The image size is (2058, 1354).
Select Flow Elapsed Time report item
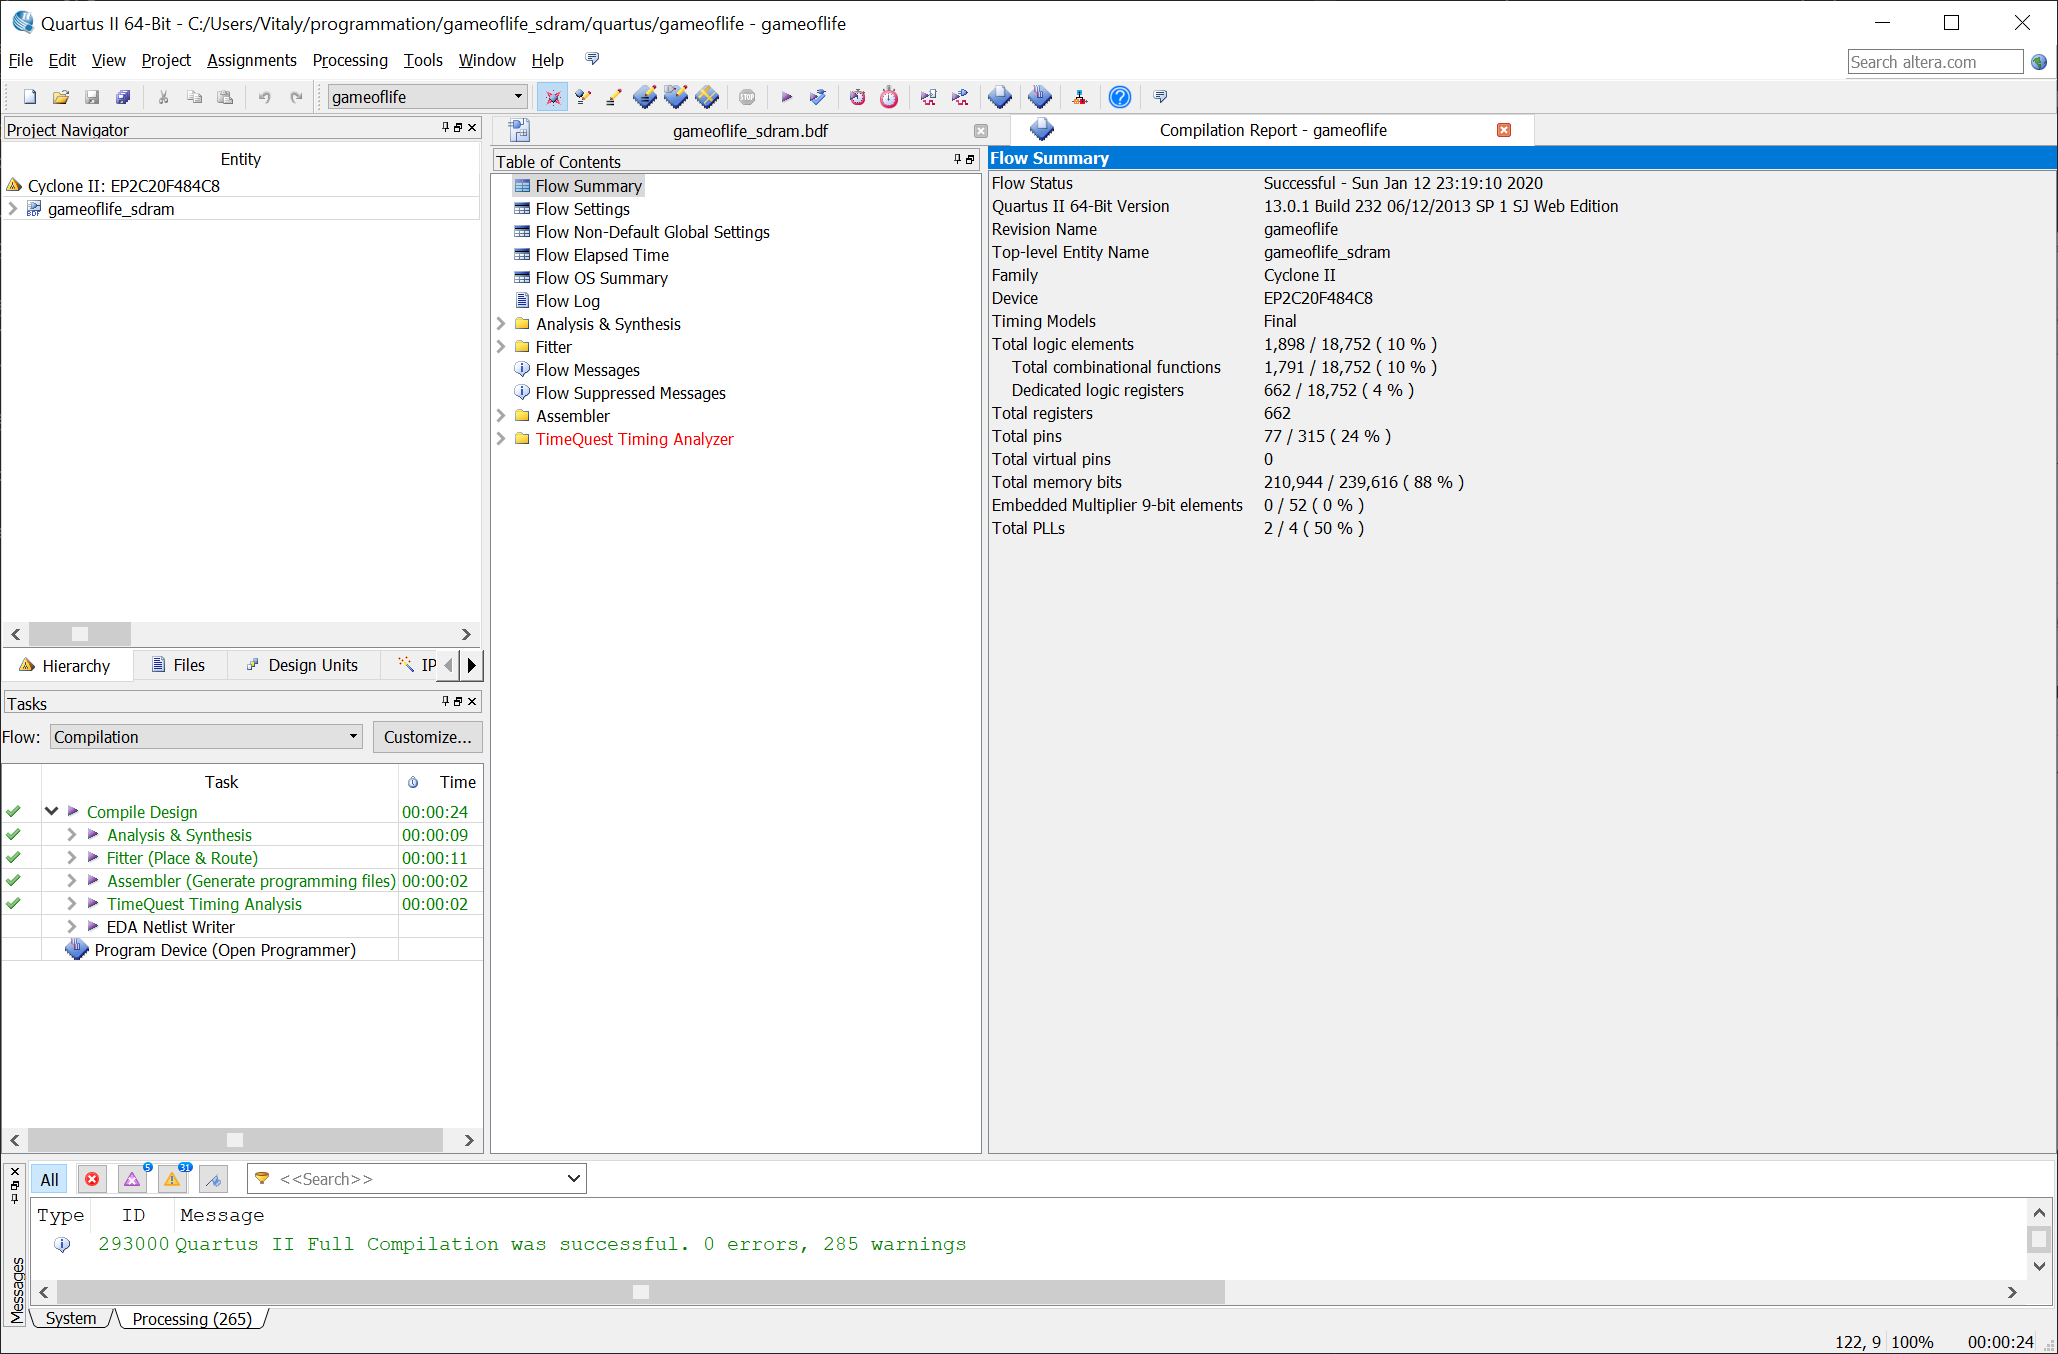[x=601, y=255]
